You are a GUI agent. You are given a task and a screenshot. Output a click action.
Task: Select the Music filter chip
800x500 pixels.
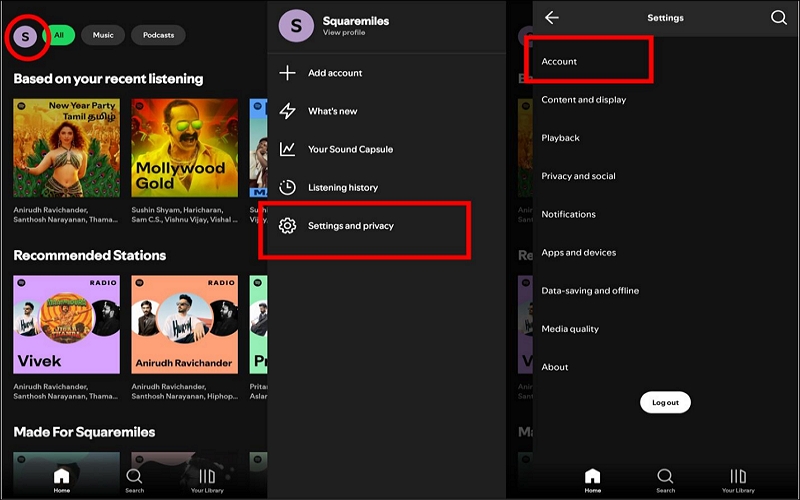point(103,35)
